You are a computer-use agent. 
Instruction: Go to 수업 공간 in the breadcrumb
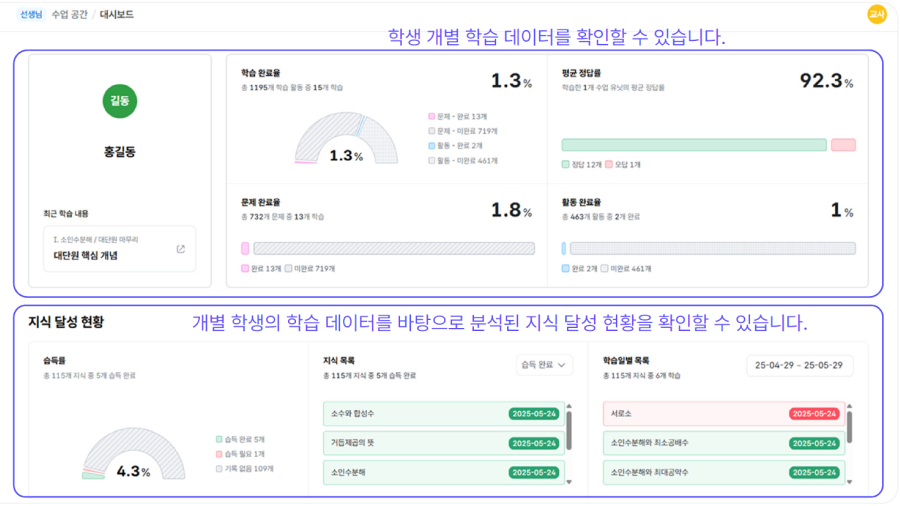(x=68, y=15)
